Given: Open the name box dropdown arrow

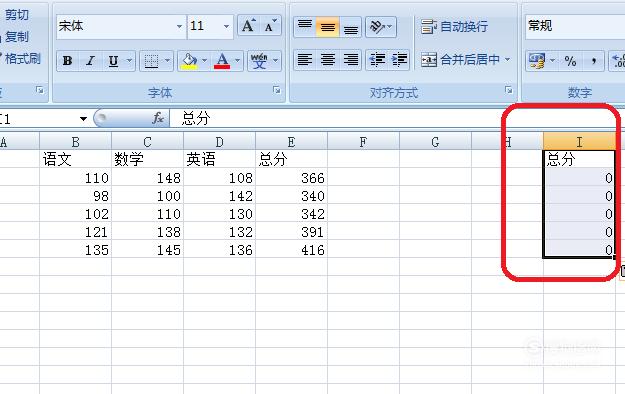Looking at the screenshot, I should click(83, 118).
